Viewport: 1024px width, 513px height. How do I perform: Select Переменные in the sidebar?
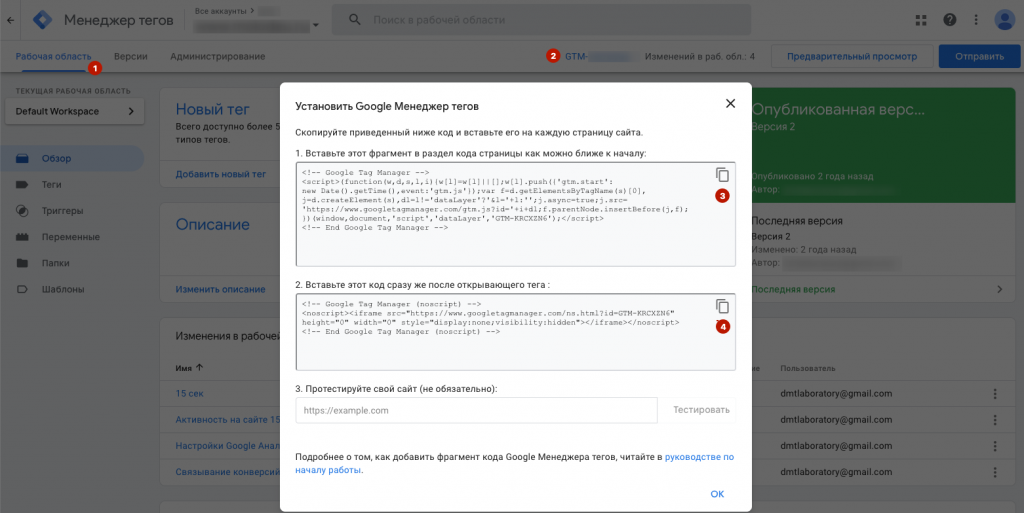coord(71,237)
